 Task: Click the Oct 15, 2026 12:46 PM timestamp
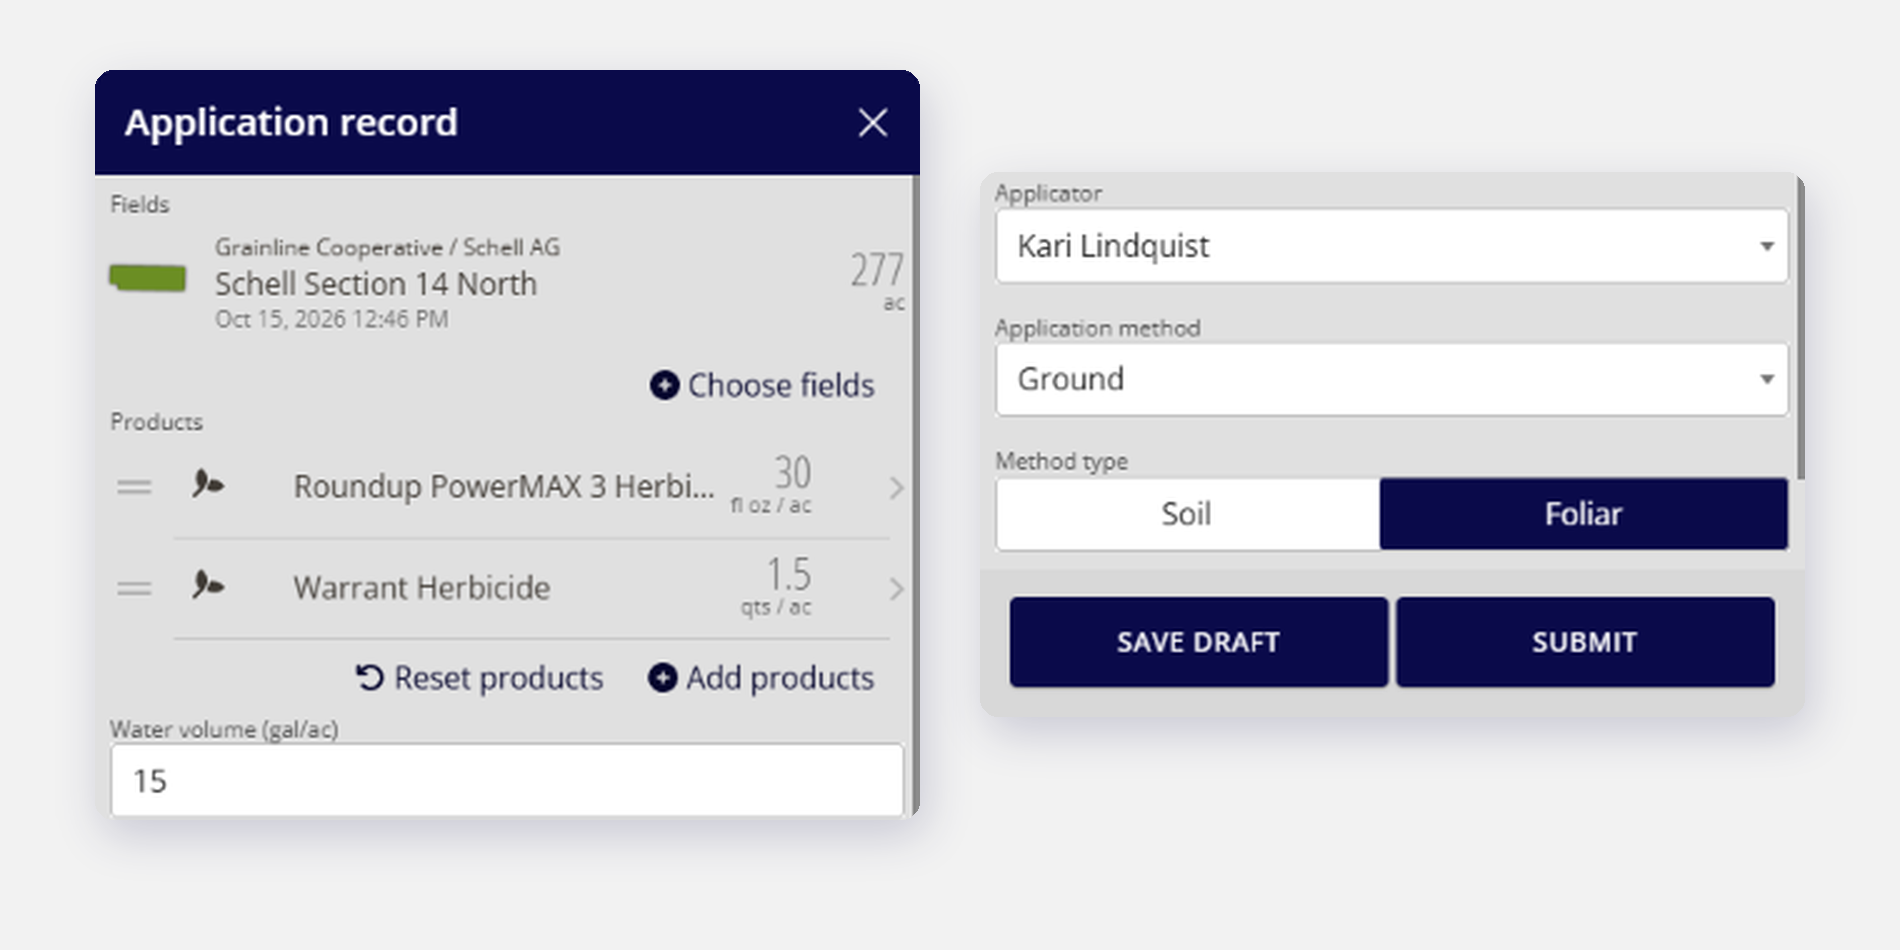332,319
